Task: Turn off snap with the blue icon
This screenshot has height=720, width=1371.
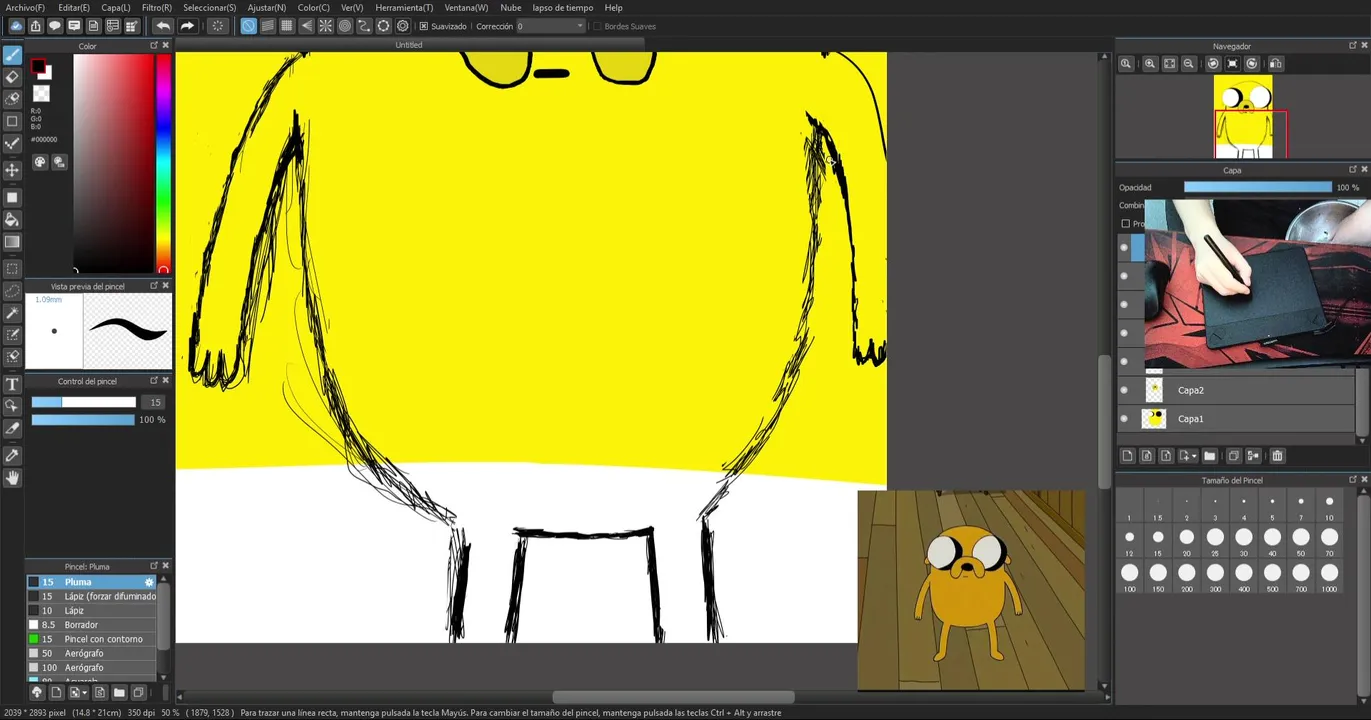Action: coord(248,26)
